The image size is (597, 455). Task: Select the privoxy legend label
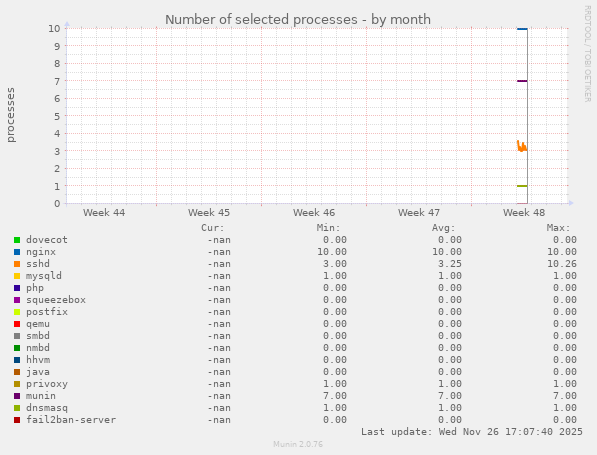tap(47, 384)
